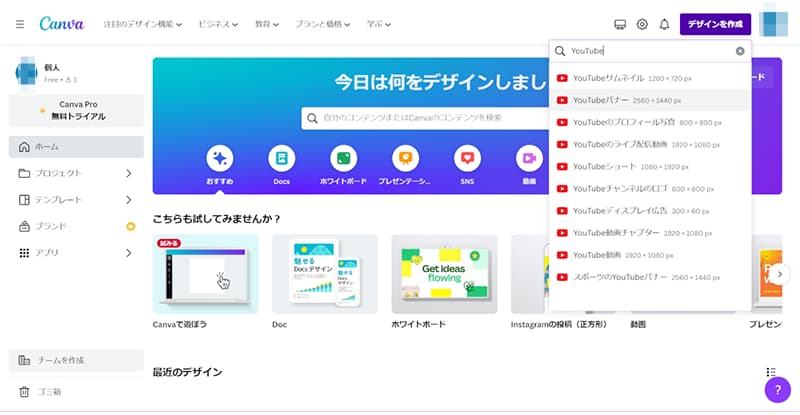This screenshot has width=800, height=415.
Task: Expand the 学ぶ menu
Action: pos(379,24)
